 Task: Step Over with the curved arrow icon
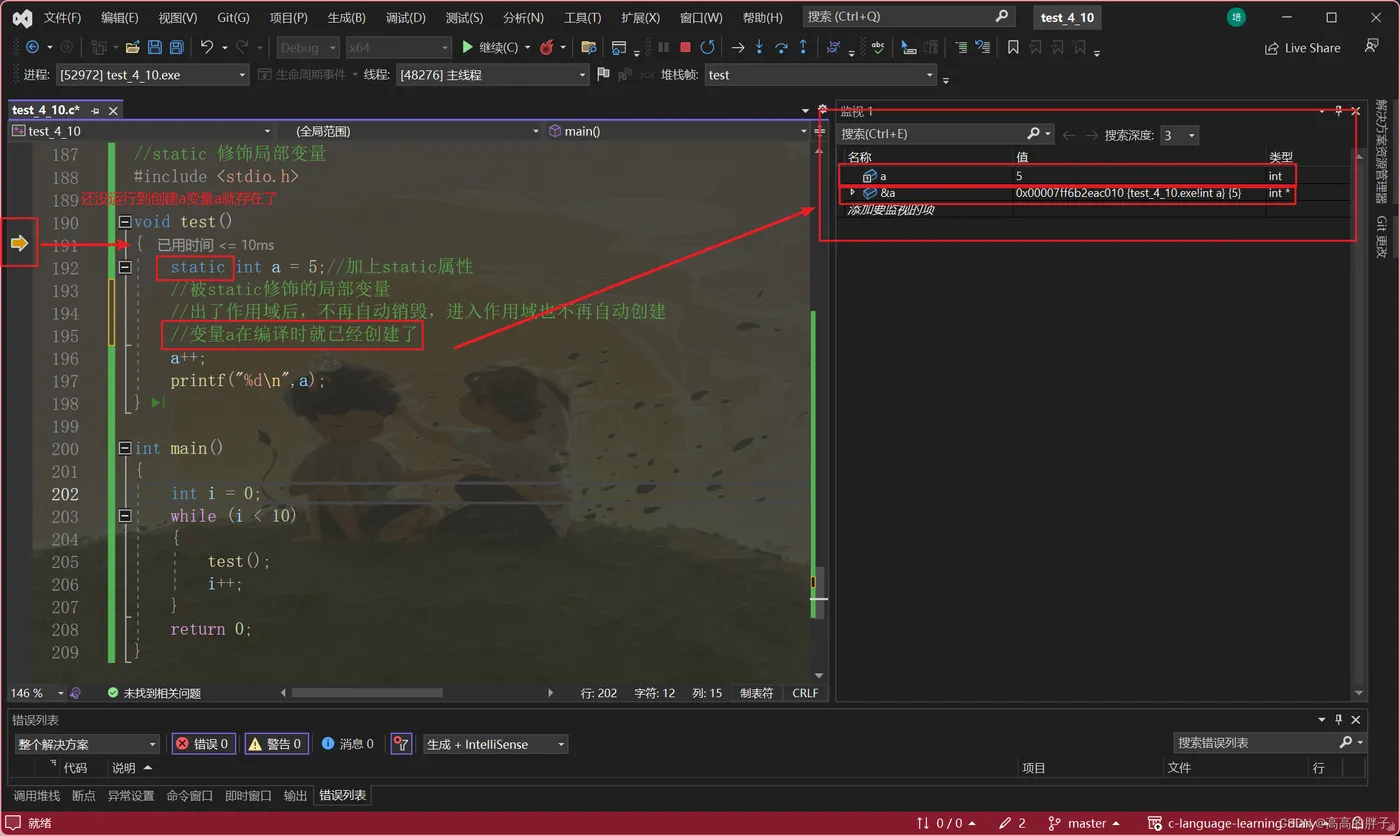[x=781, y=47]
